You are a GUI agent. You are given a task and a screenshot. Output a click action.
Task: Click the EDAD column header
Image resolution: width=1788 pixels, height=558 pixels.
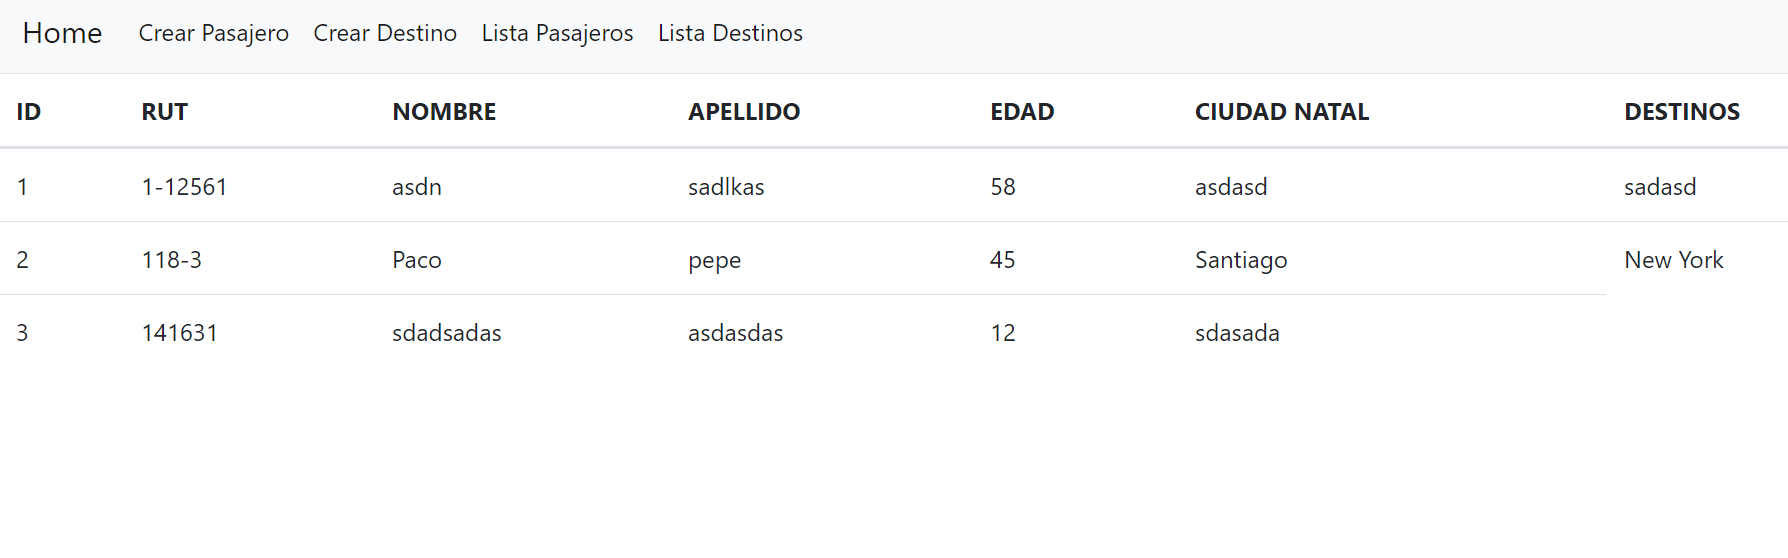(x=1022, y=112)
